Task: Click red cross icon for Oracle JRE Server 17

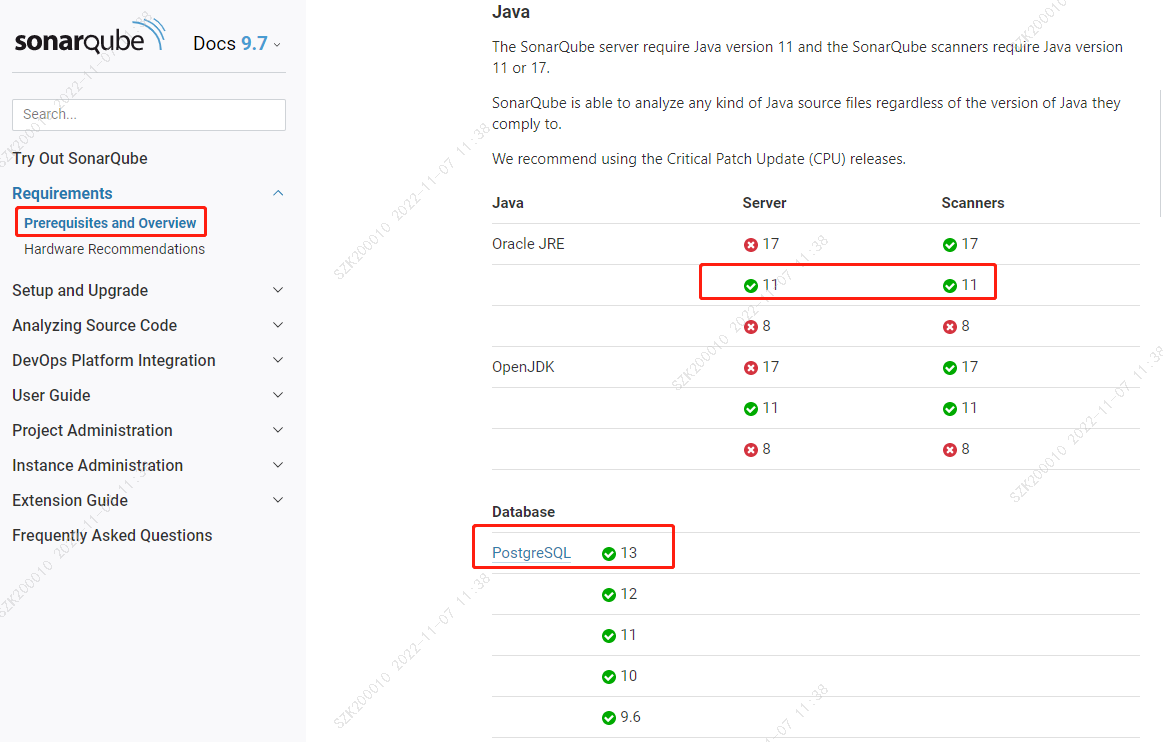Action: coord(751,245)
